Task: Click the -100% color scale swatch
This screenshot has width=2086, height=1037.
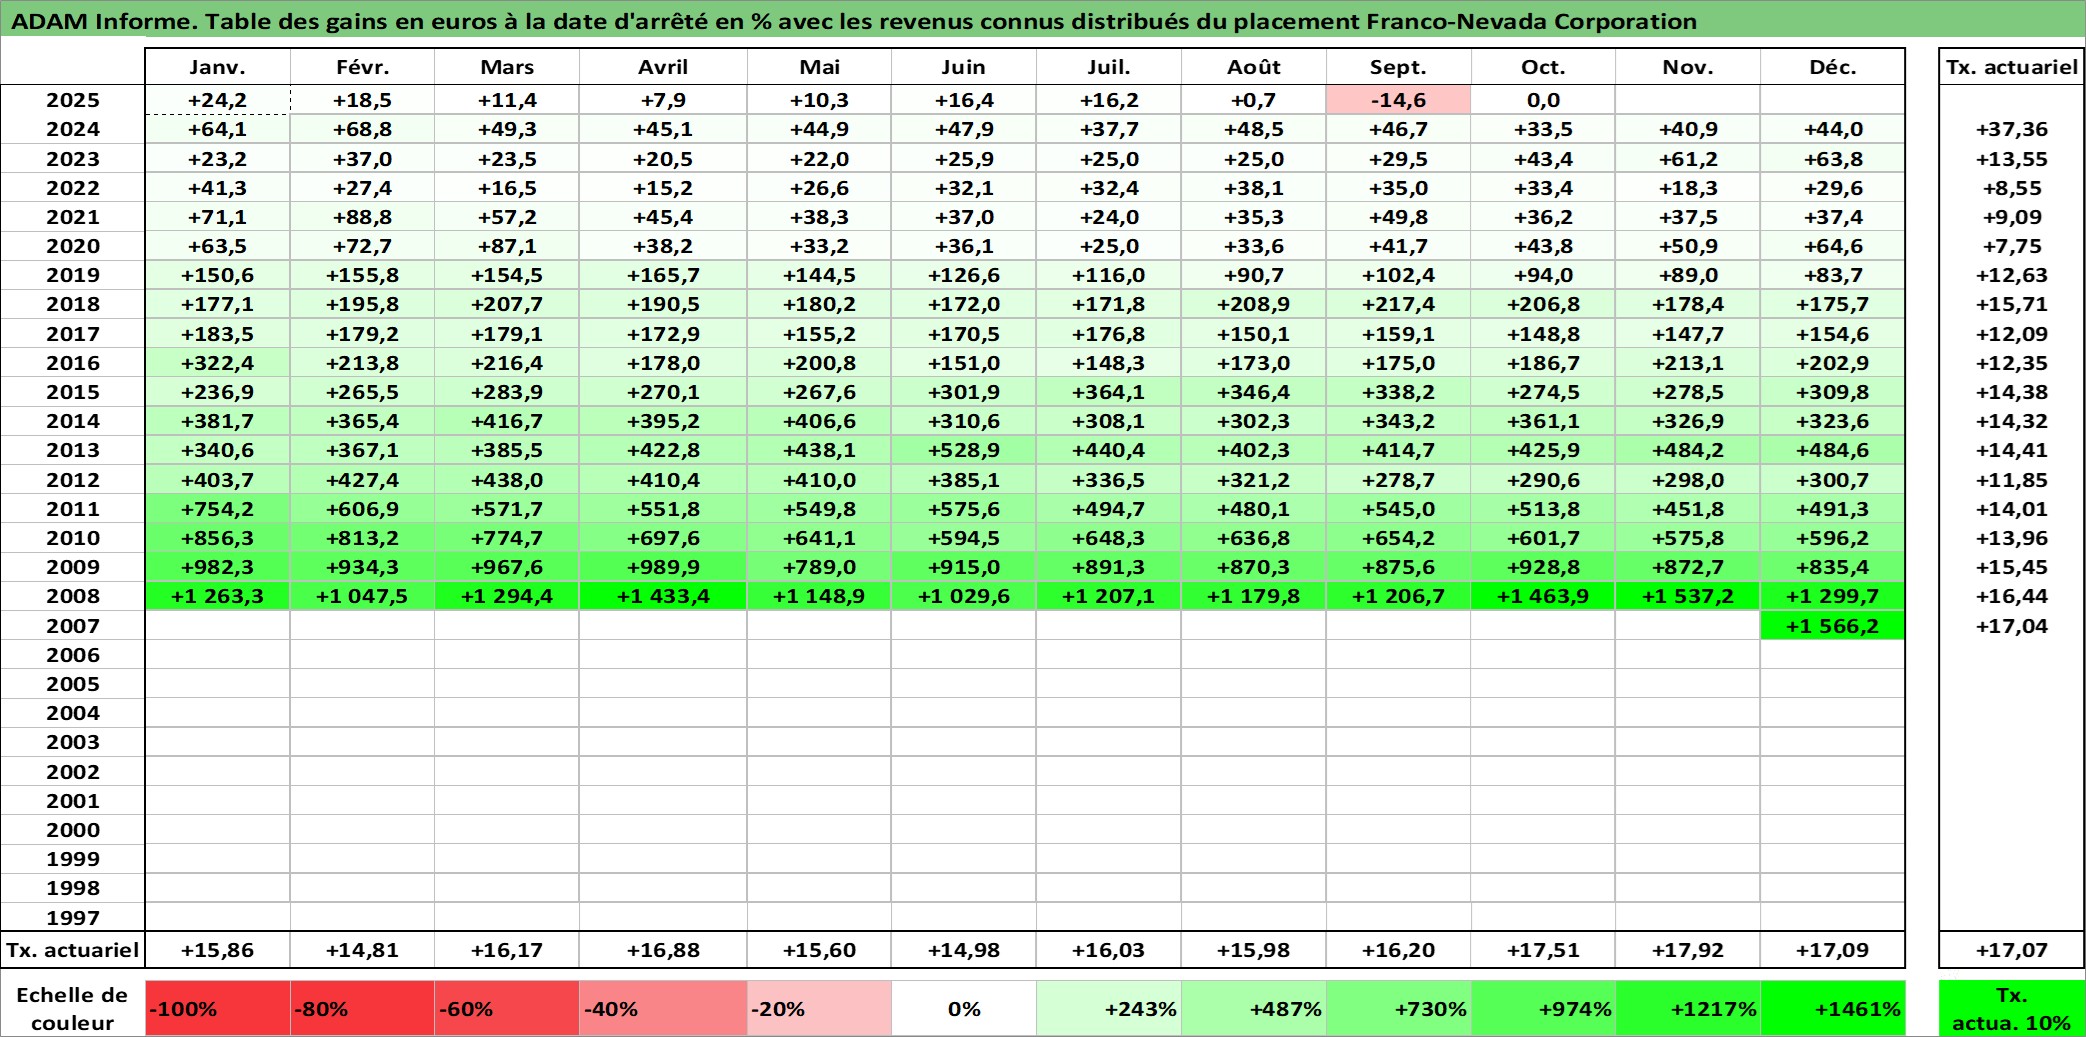Action: [217, 1008]
